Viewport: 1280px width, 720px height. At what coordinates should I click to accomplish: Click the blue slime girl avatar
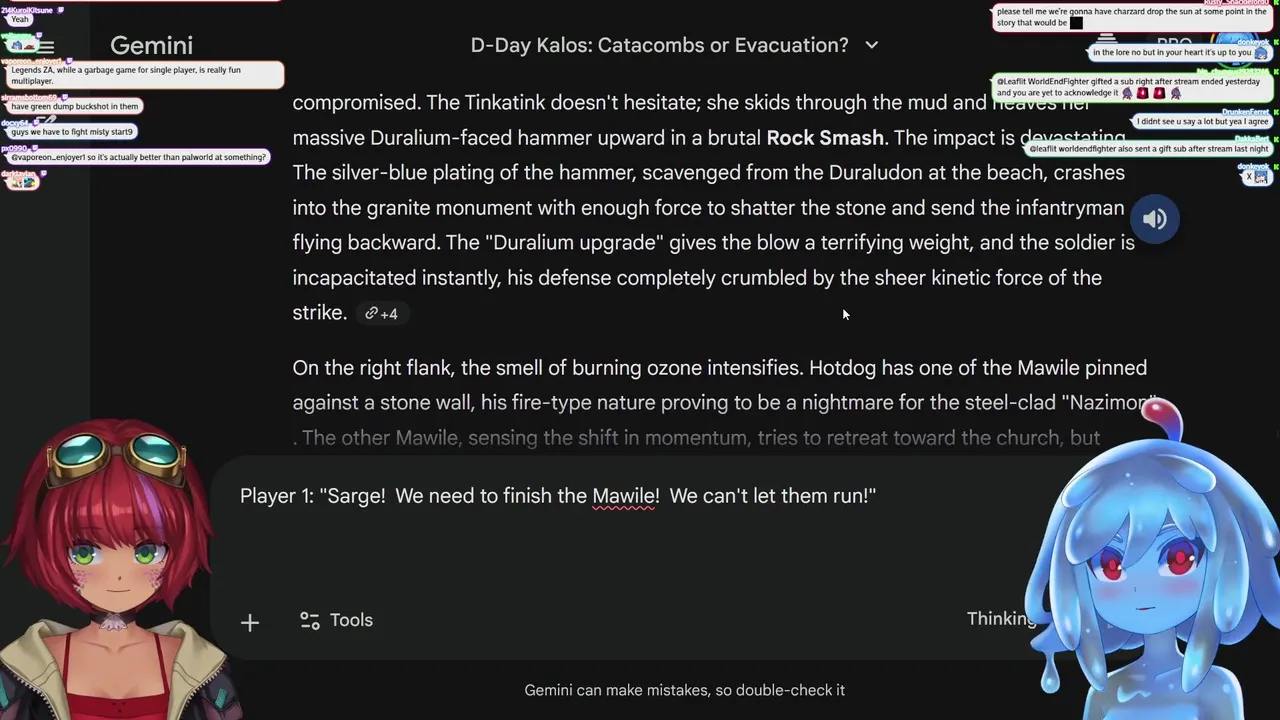point(1150,560)
